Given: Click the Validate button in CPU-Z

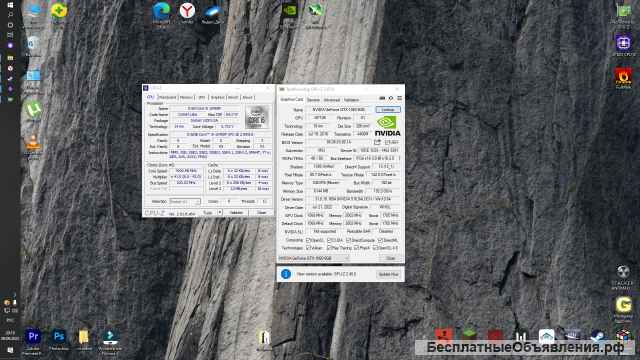Looking at the screenshot, I should pos(236,213).
